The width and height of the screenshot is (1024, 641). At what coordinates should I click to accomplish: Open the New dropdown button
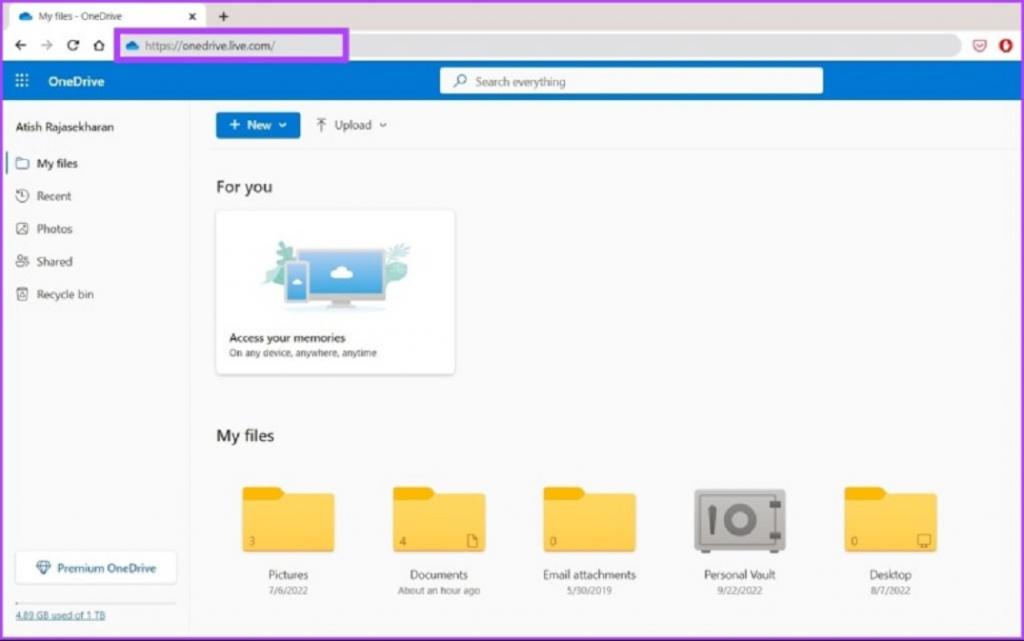pyautogui.click(x=258, y=125)
